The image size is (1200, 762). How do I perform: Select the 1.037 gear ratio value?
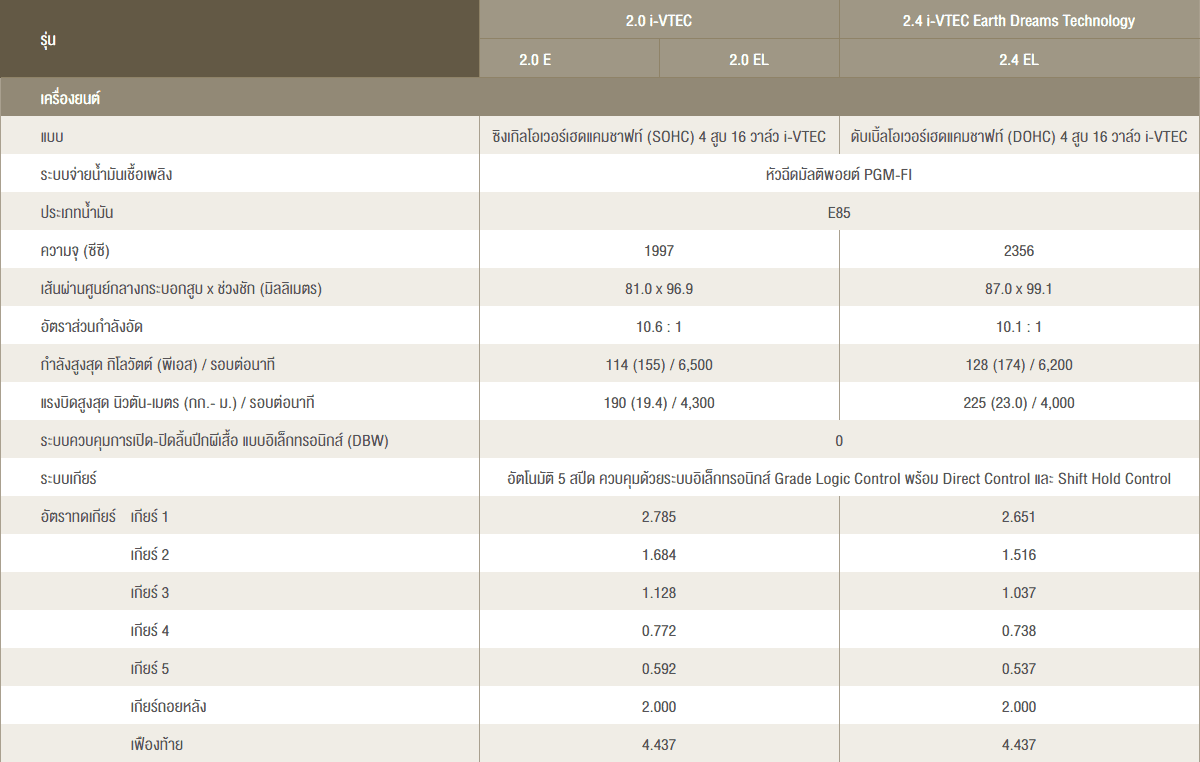point(1019,593)
